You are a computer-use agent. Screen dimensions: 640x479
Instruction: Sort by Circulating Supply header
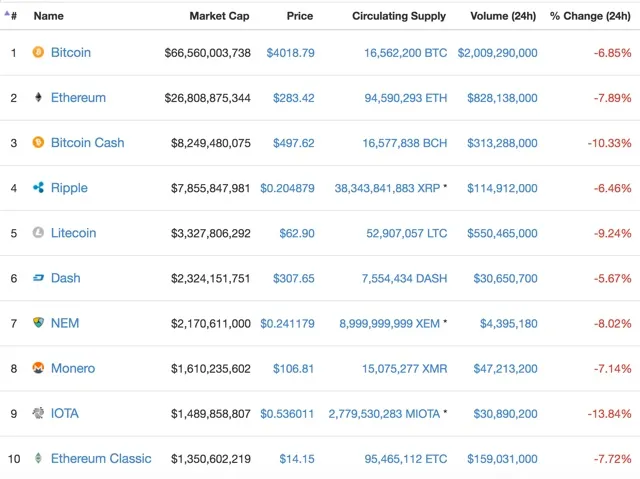[x=399, y=16]
